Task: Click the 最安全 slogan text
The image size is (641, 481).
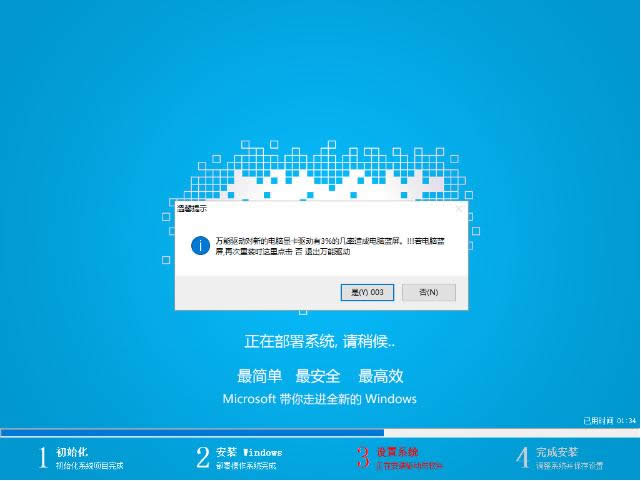Action: (318, 376)
